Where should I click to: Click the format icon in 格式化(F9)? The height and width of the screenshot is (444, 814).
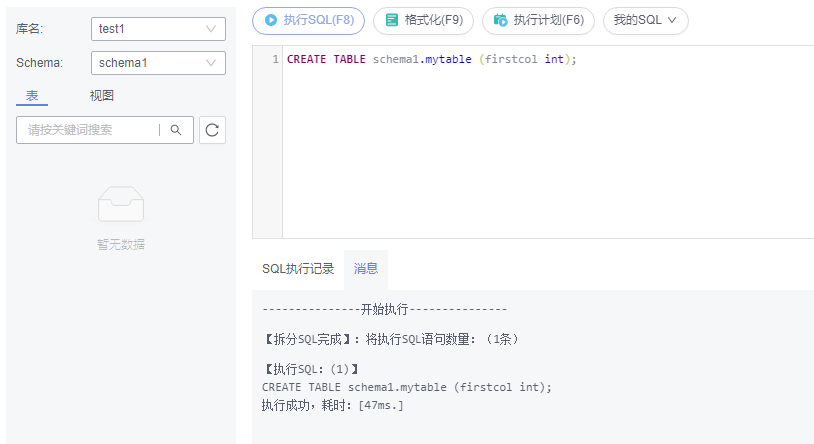tap(392, 20)
